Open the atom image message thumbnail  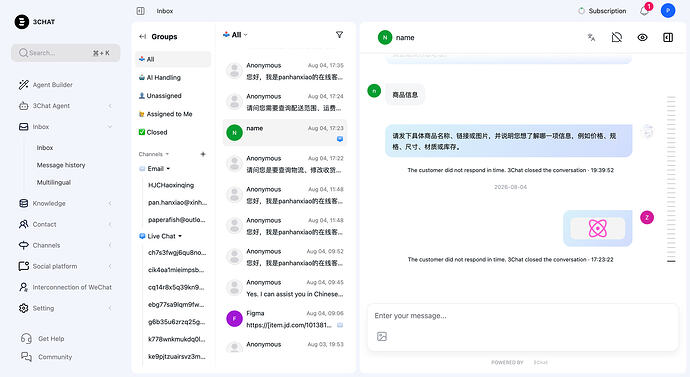[x=598, y=228]
